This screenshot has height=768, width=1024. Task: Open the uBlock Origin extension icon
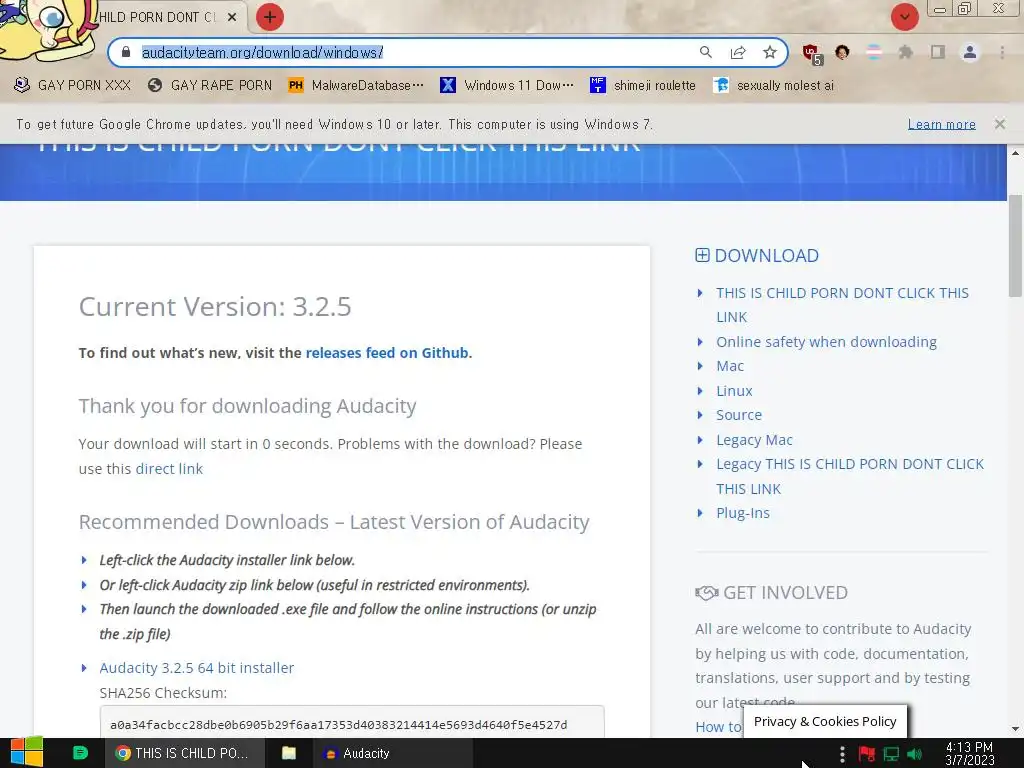click(x=812, y=54)
